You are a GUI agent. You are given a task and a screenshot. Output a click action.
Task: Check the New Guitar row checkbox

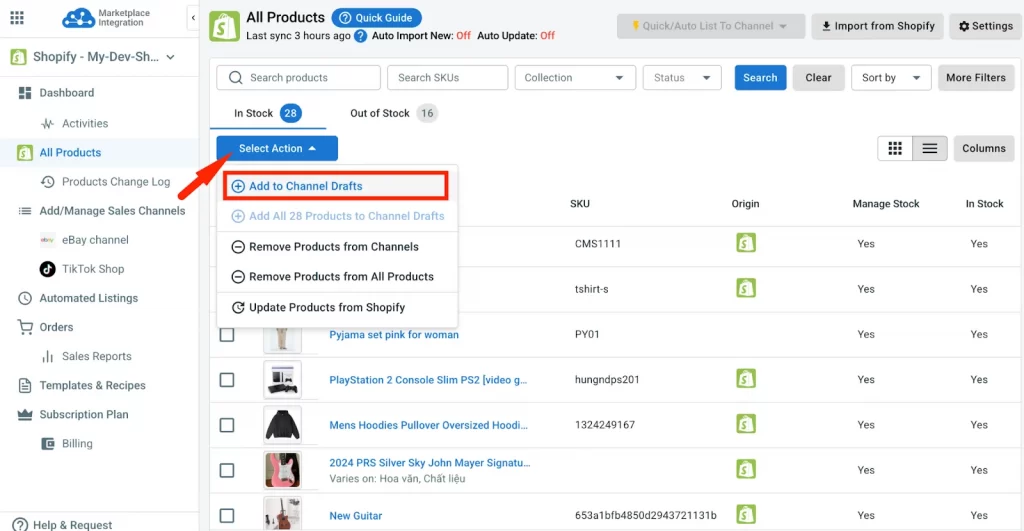point(227,515)
